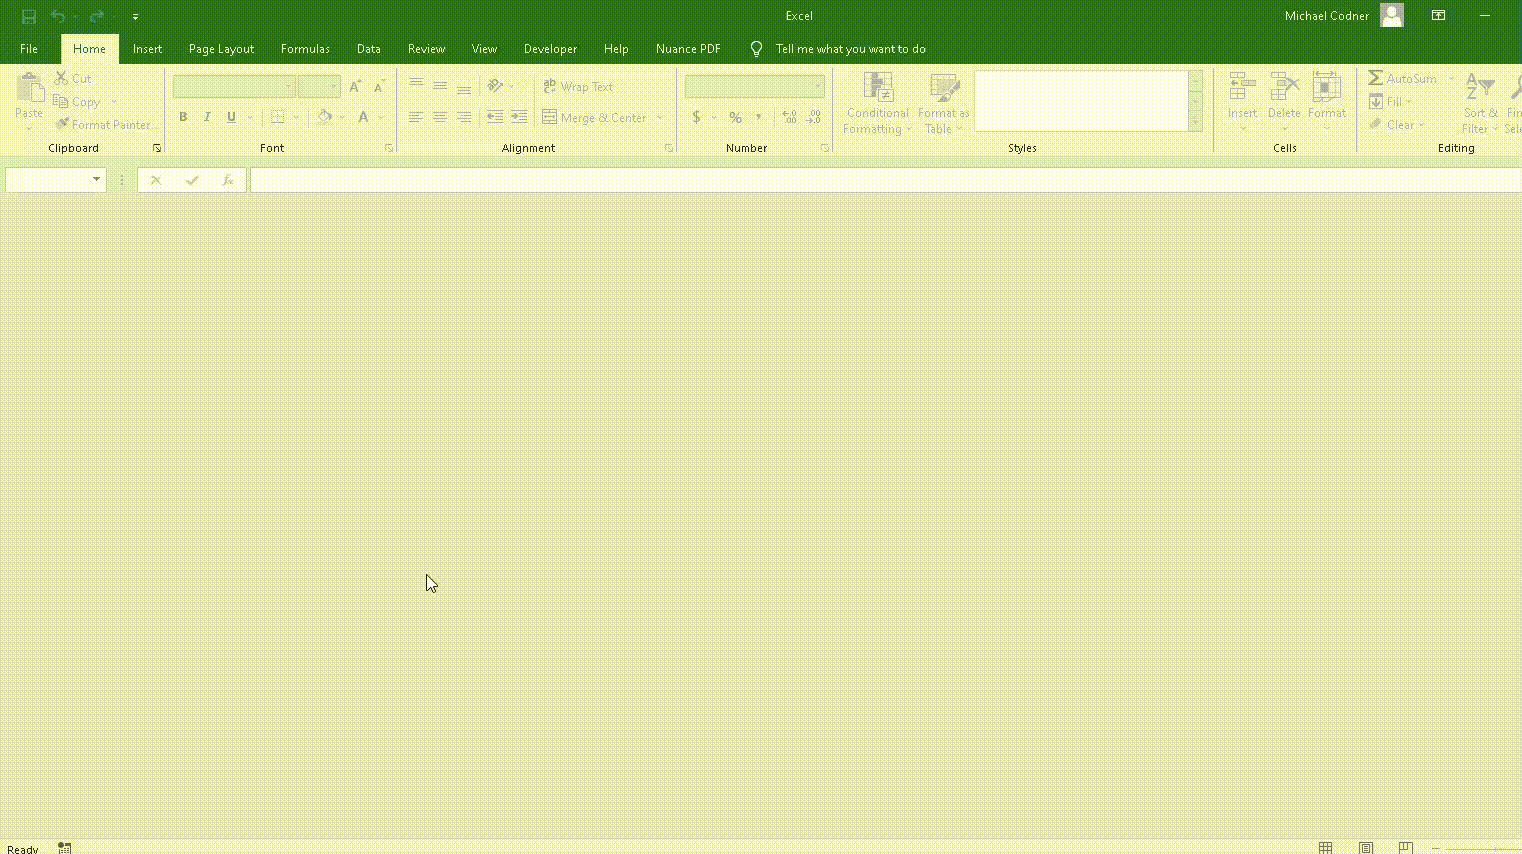Click the Save icon in the title bar
This screenshot has height=854, width=1522.
pyautogui.click(x=29, y=16)
